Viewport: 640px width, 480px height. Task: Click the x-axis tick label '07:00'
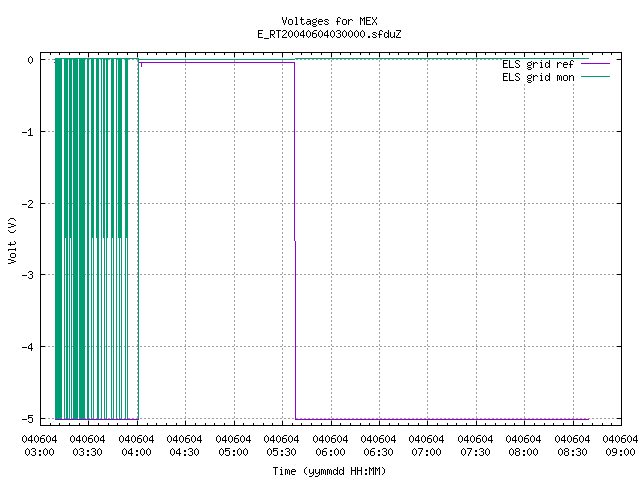pos(427,452)
